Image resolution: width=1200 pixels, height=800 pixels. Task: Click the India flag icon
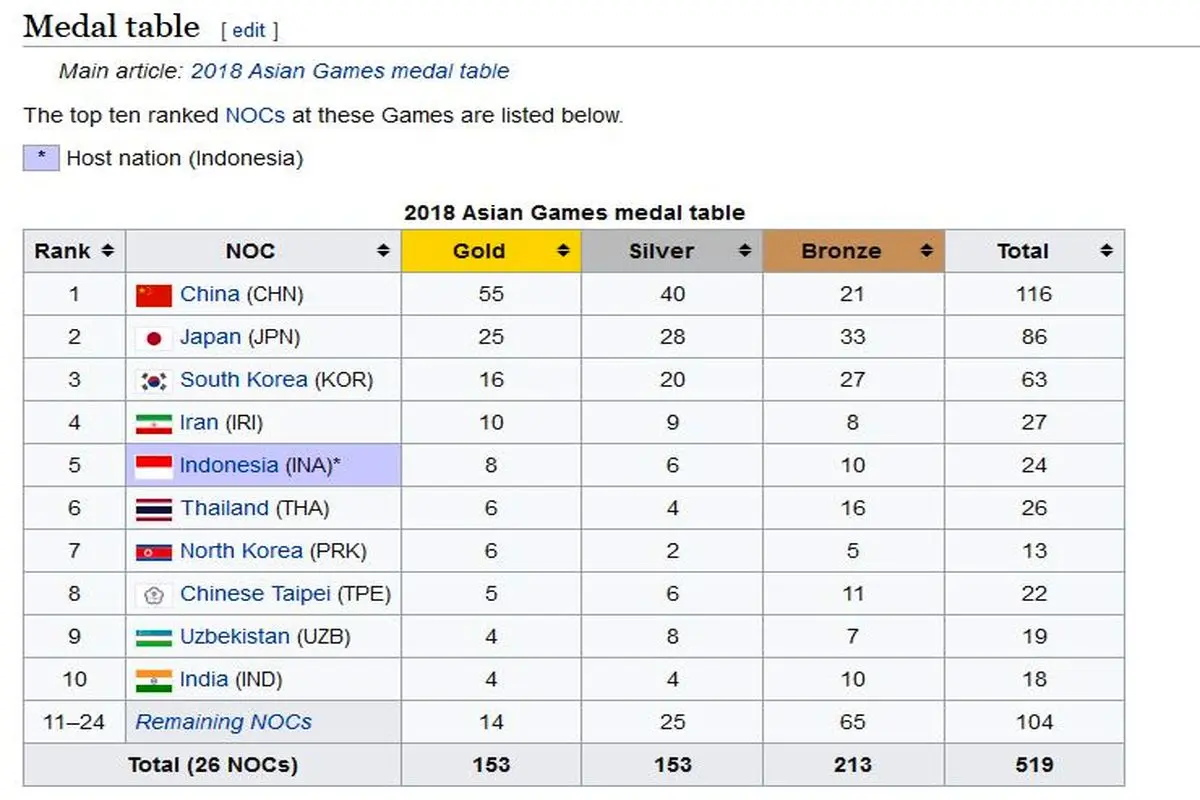tap(154, 681)
